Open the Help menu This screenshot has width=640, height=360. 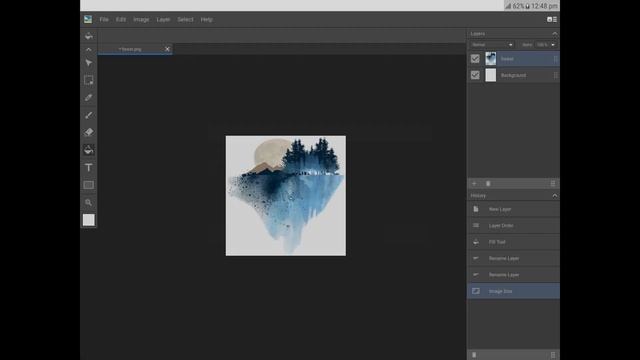point(207,19)
